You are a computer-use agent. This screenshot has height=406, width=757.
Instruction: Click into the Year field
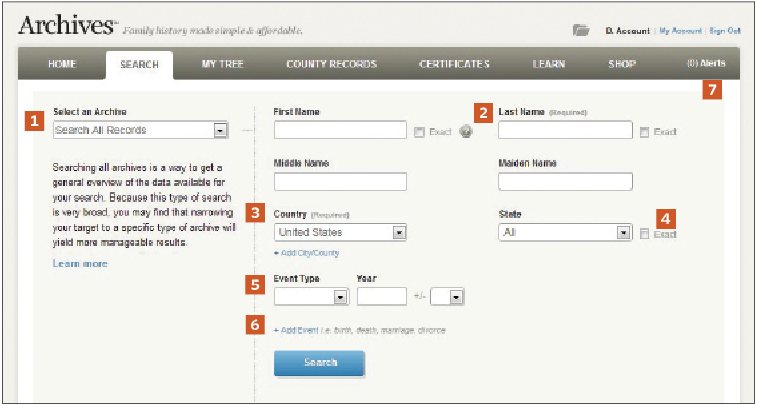[381, 296]
